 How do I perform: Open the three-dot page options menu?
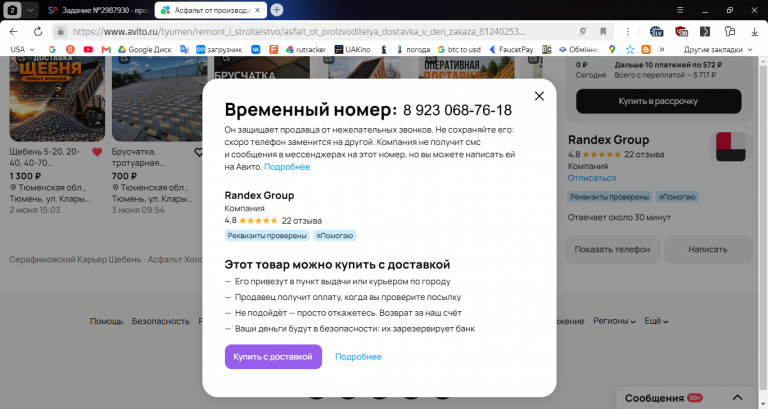click(x=627, y=31)
